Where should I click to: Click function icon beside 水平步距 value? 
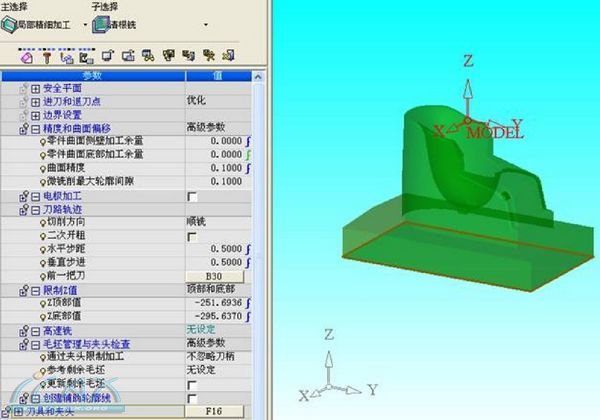248,249
